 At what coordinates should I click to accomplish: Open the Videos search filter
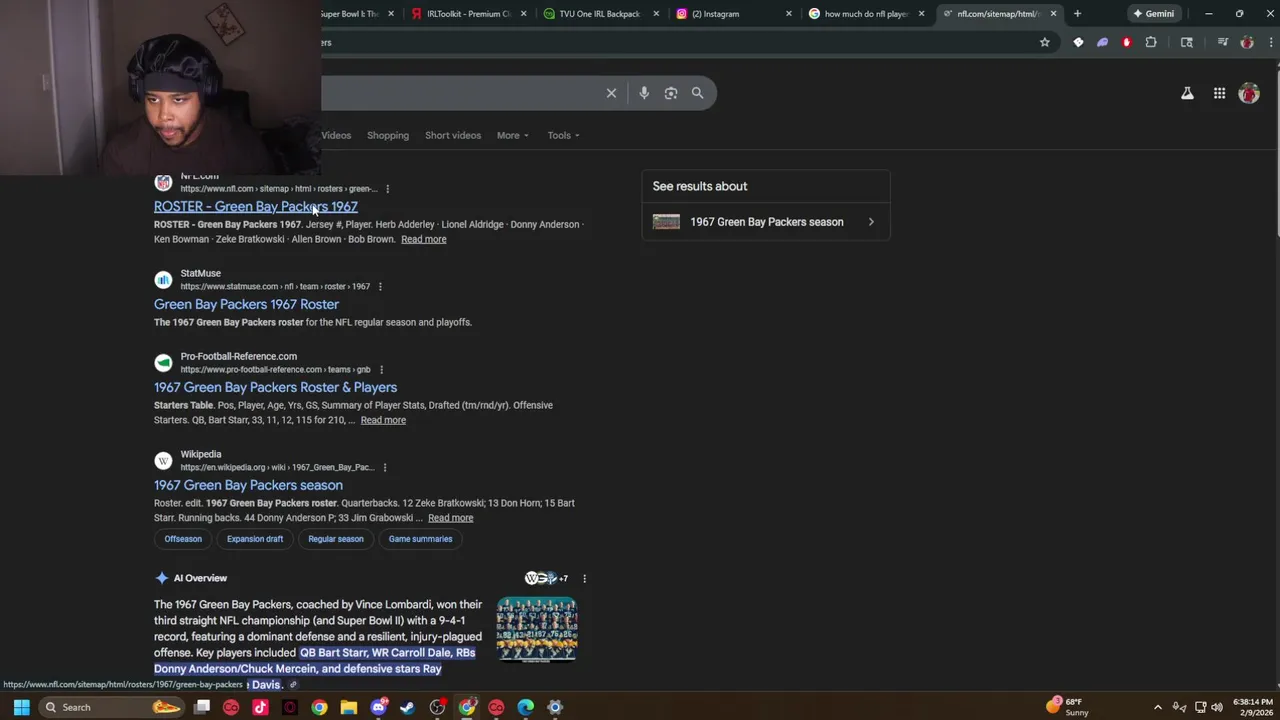(x=336, y=135)
